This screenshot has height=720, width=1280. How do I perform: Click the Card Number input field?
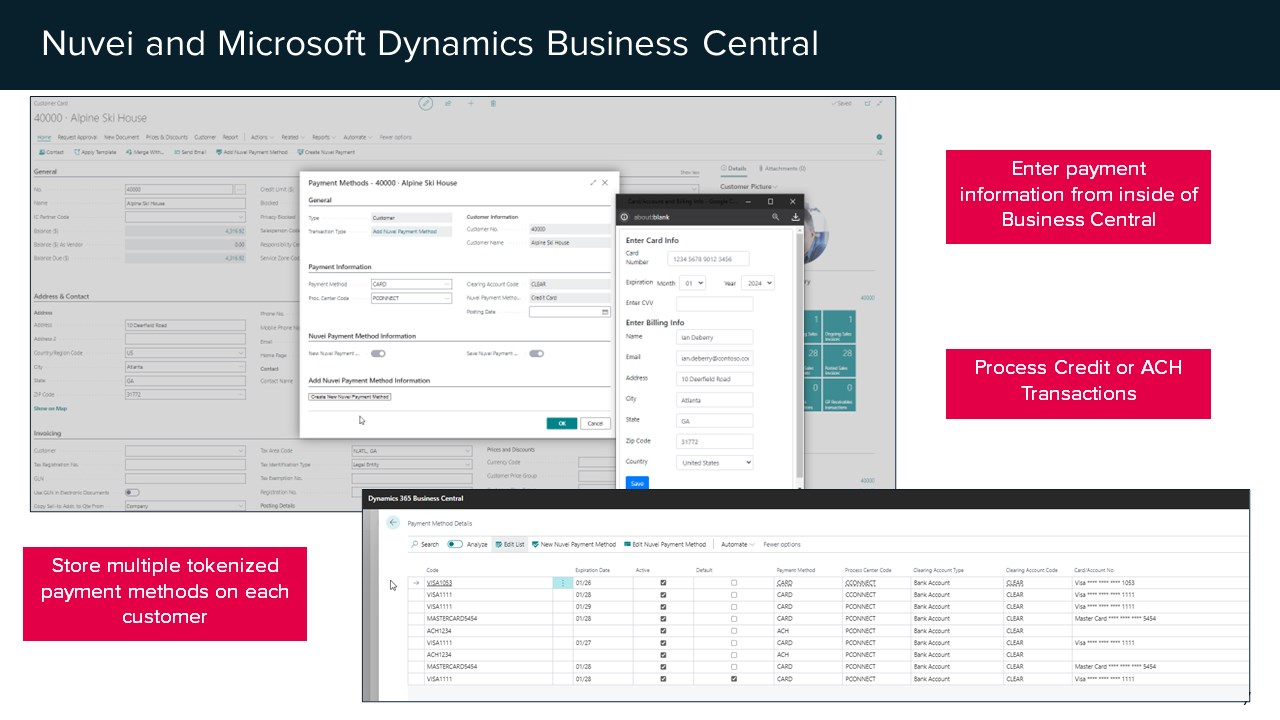click(x=708, y=259)
